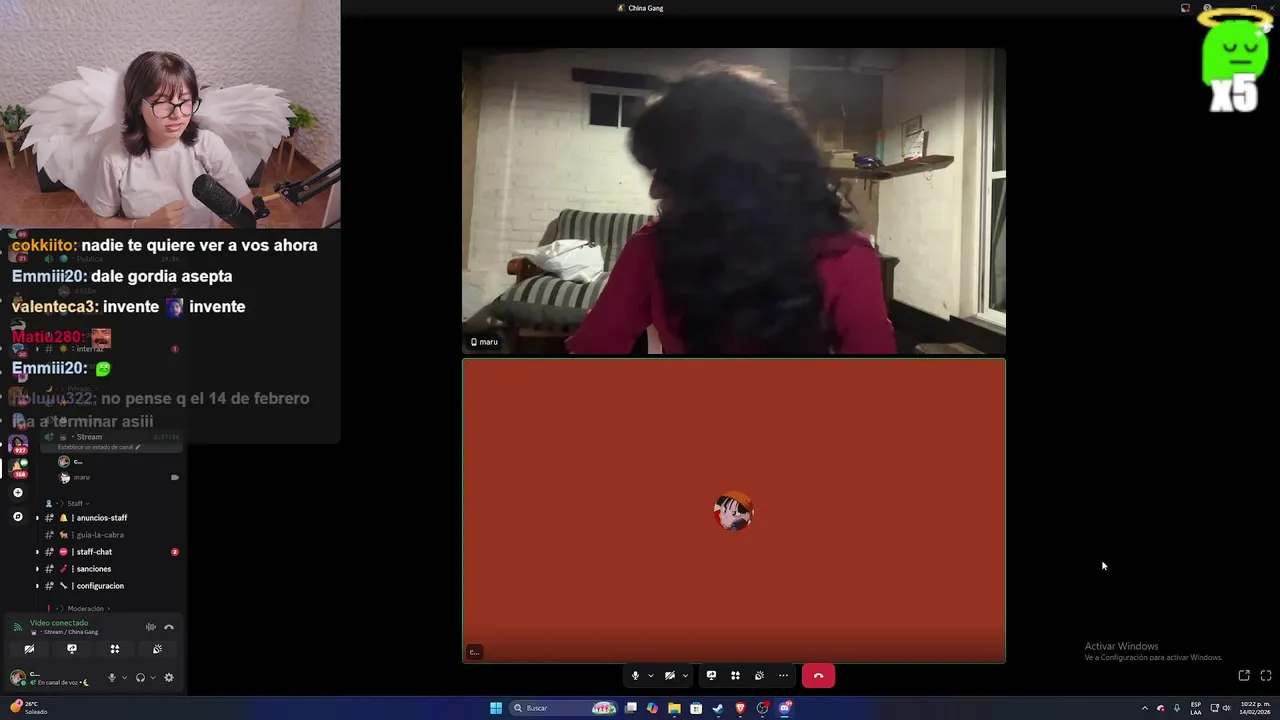Open File Explorer from the taskbar
1280x720 pixels.
(x=675, y=708)
